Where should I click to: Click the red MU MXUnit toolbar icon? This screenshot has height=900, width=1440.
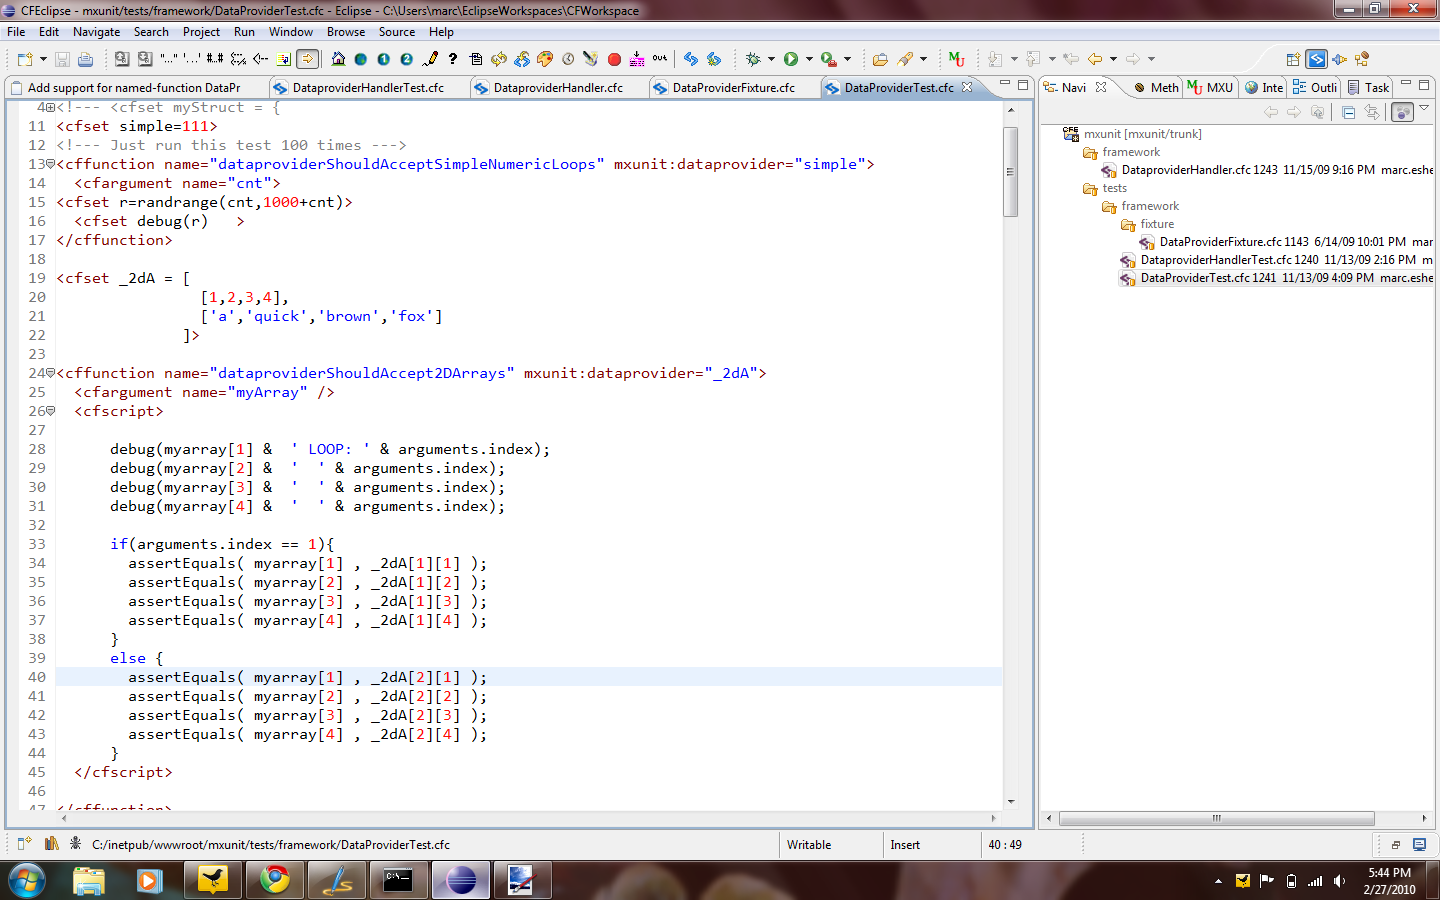coord(956,59)
